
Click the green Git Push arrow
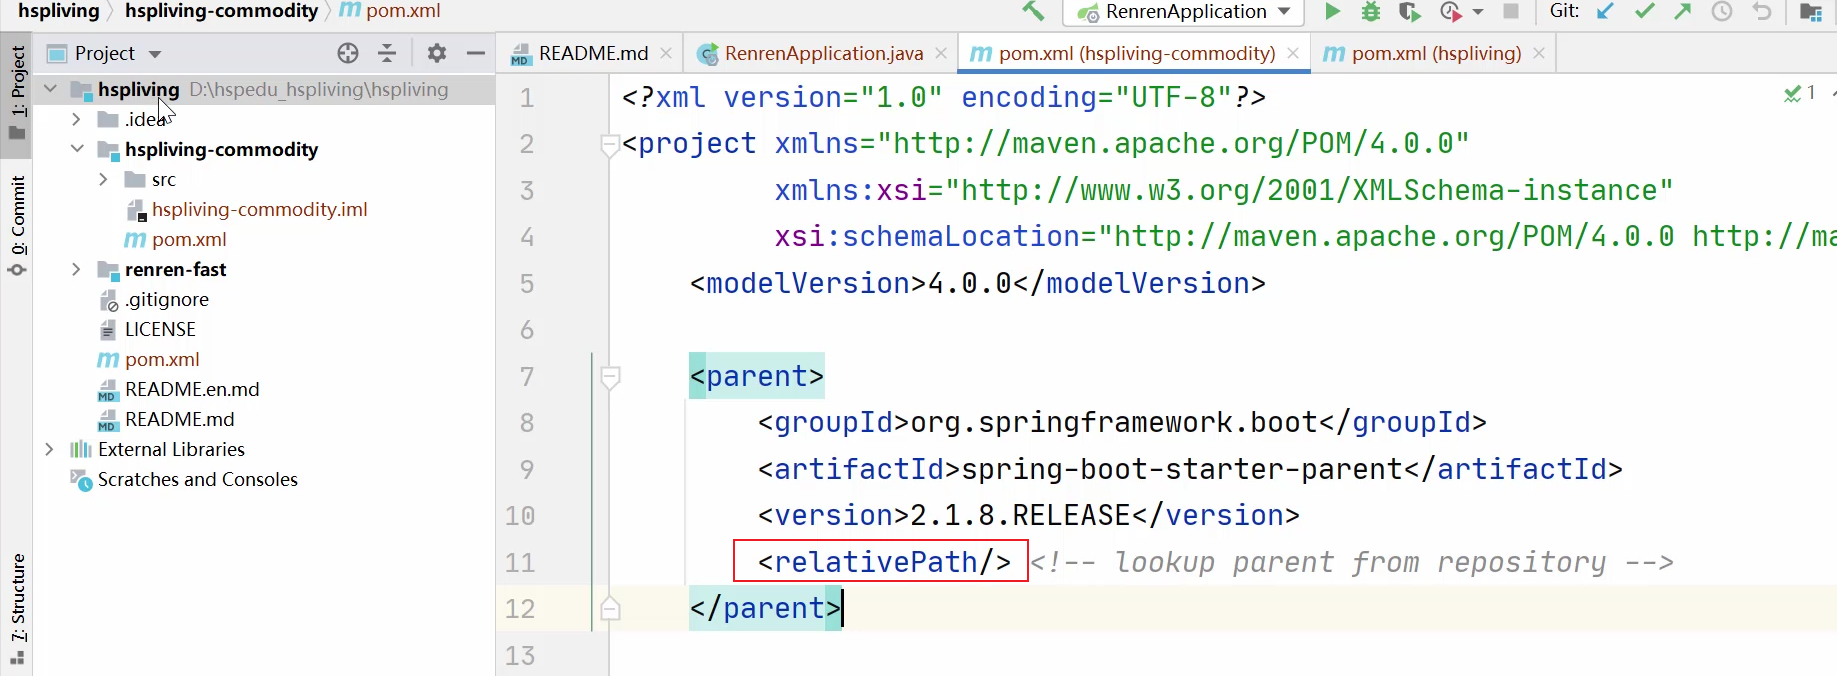1683,12
